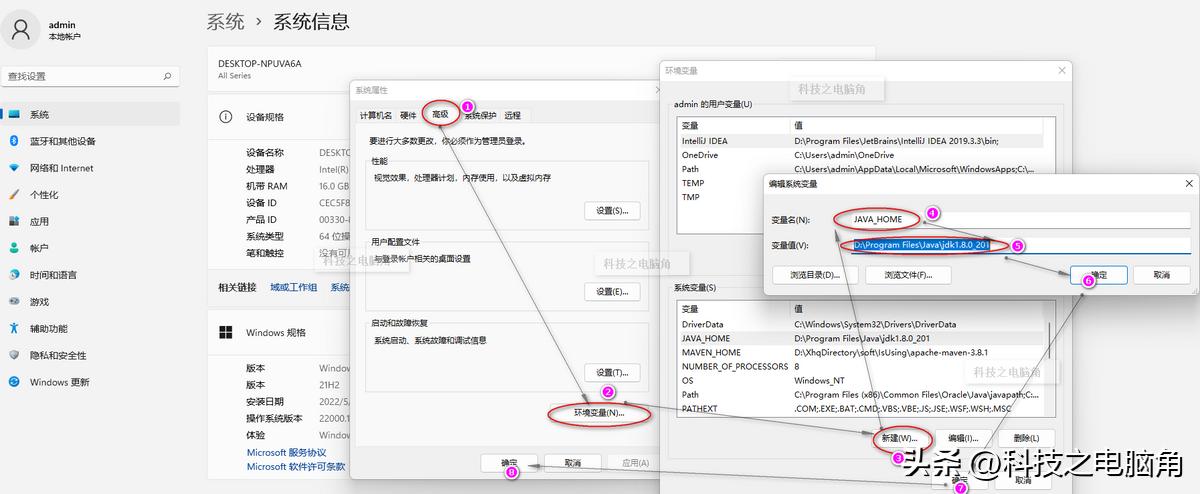Select OS system variable row

coord(860,380)
